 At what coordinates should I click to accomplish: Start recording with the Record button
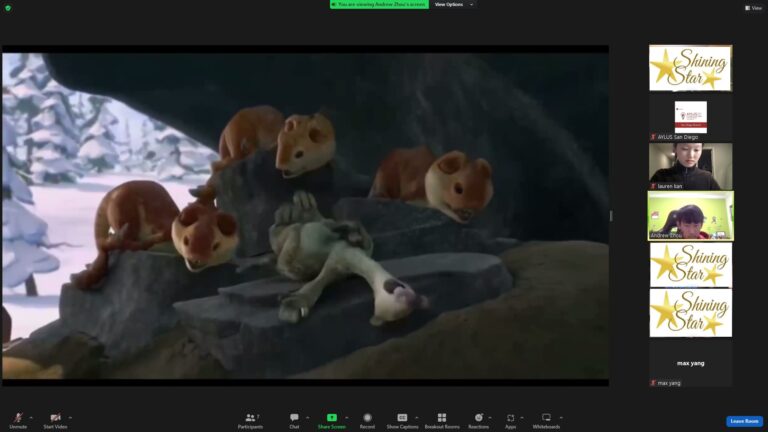pos(367,420)
